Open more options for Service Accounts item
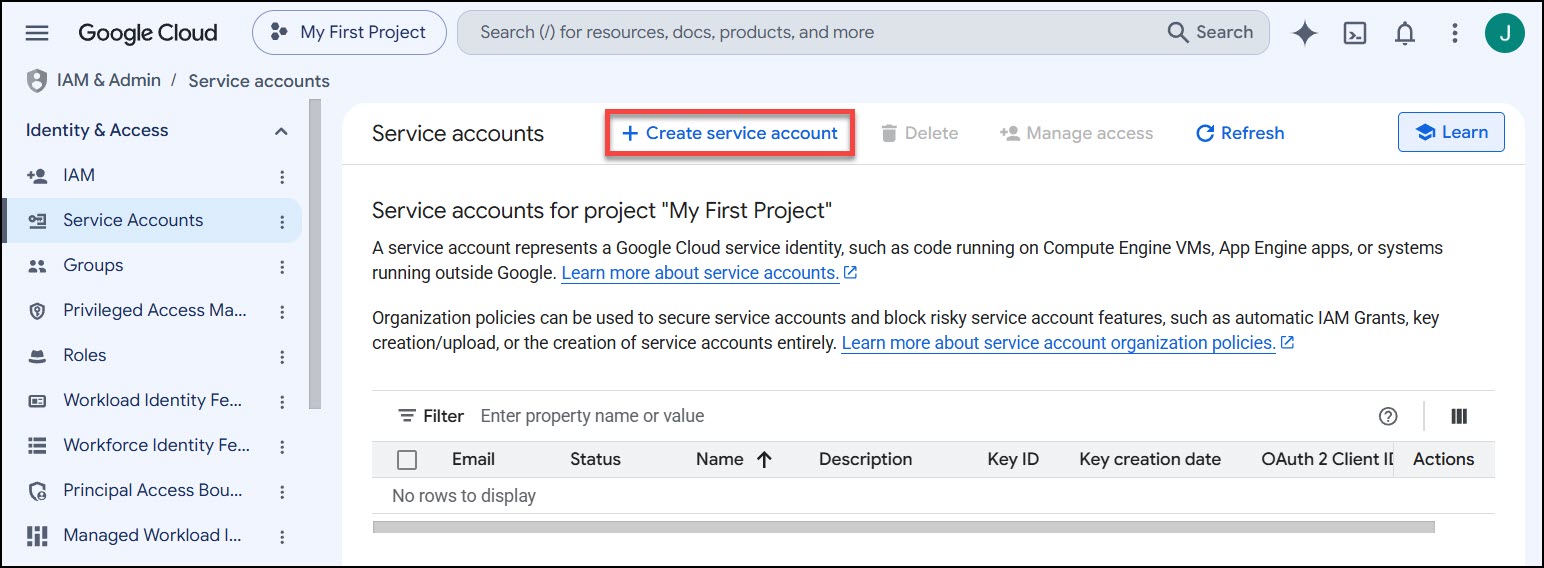 tap(282, 222)
